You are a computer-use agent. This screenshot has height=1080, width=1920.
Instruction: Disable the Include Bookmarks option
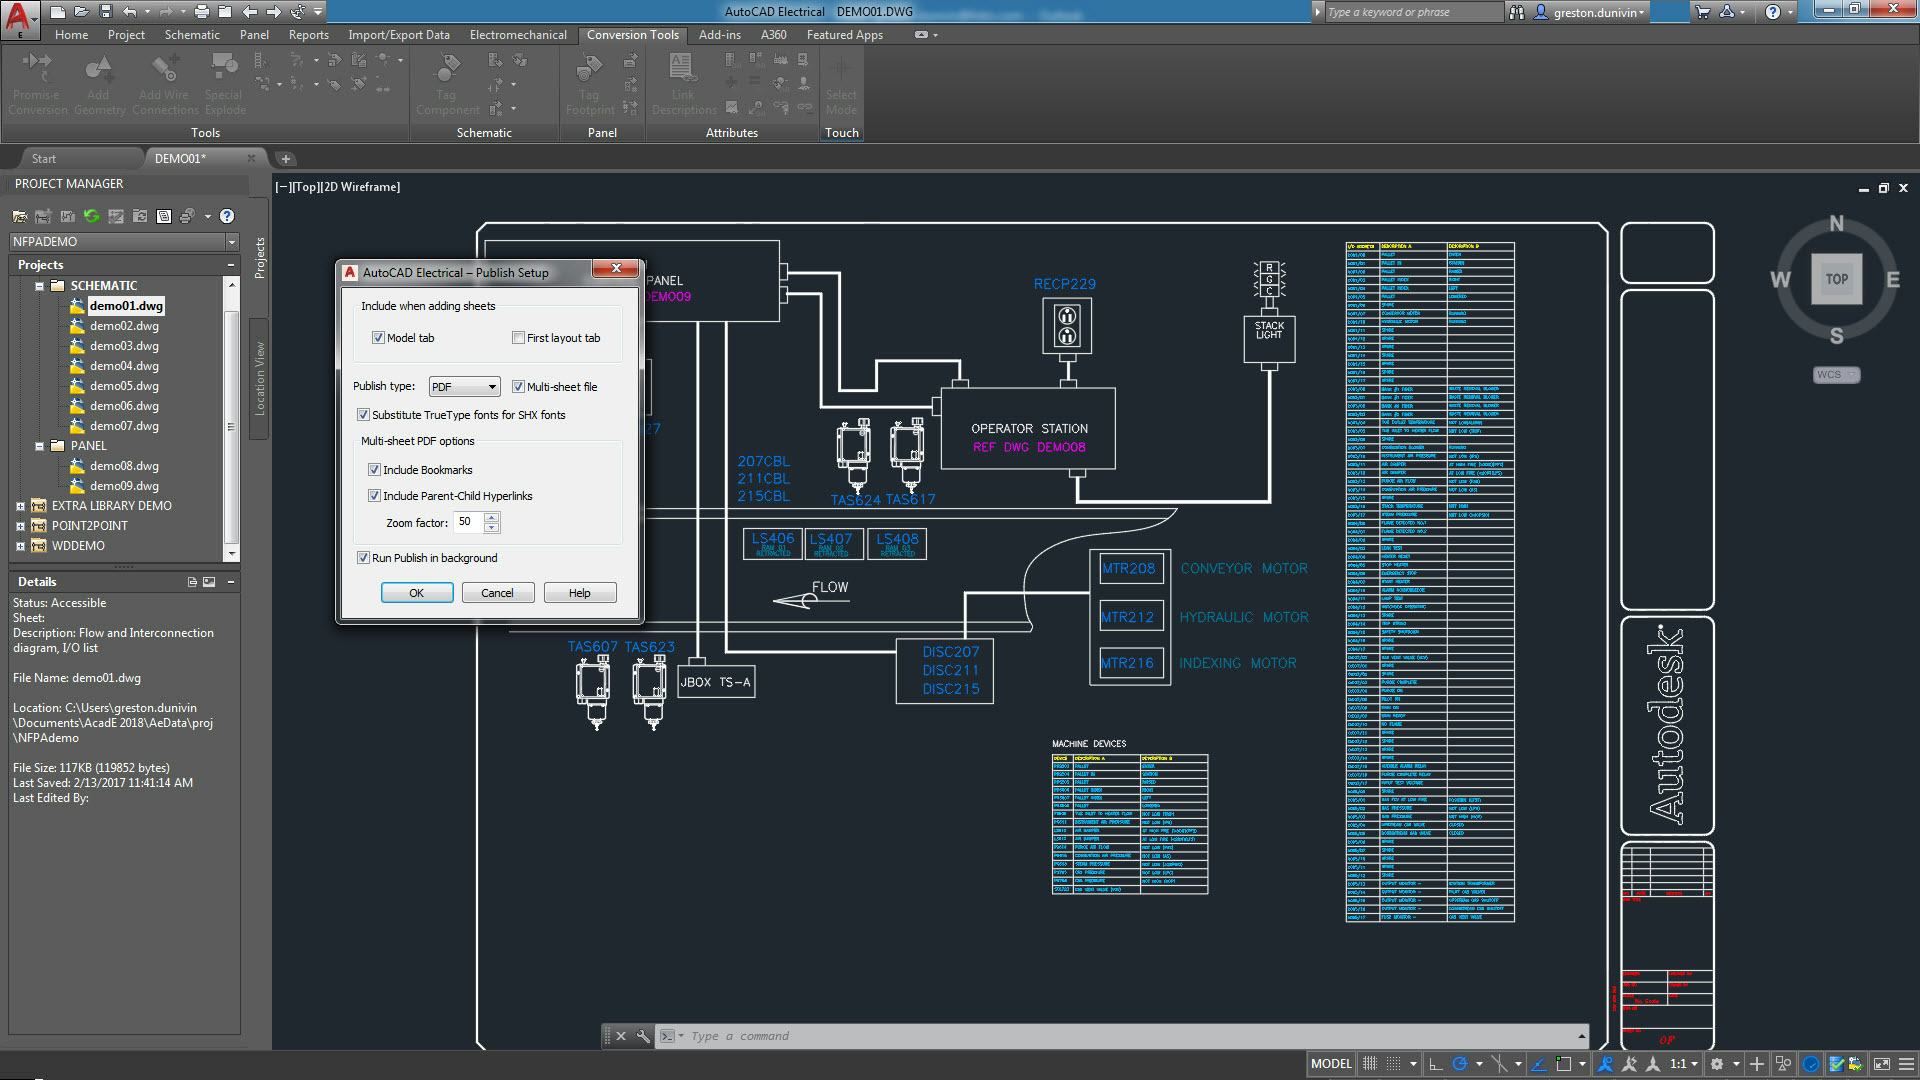pos(375,469)
